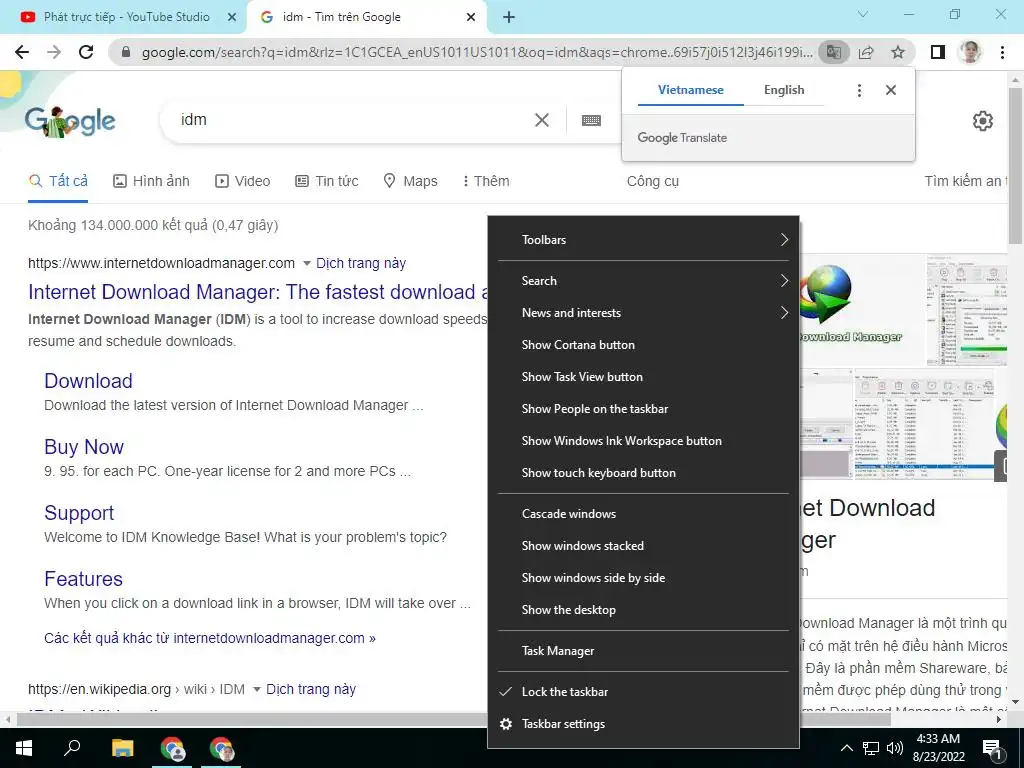Choose Show windows stacked
This screenshot has height=768, width=1024.
pyautogui.click(x=643, y=546)
